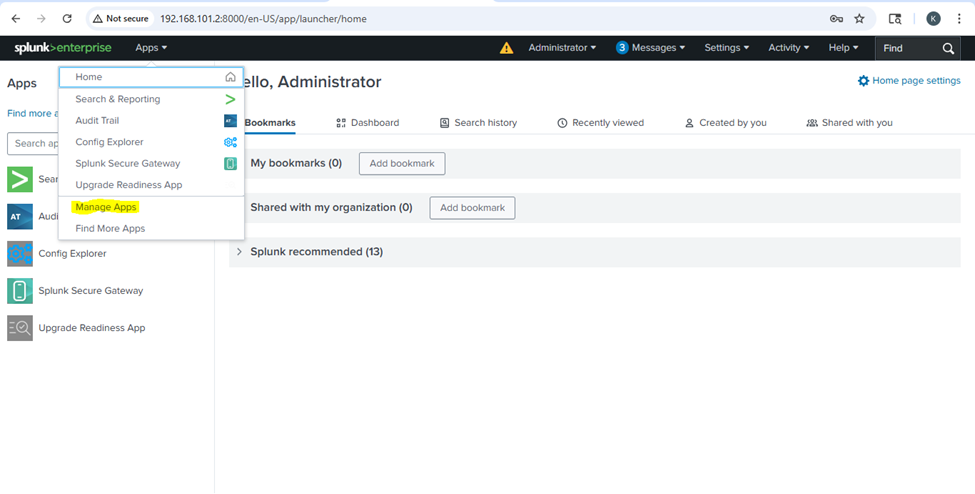Click the My bookmarks (0) heading
Viewport: 975px width, 494px height.
pyautogui.click(x=296, y=163)
